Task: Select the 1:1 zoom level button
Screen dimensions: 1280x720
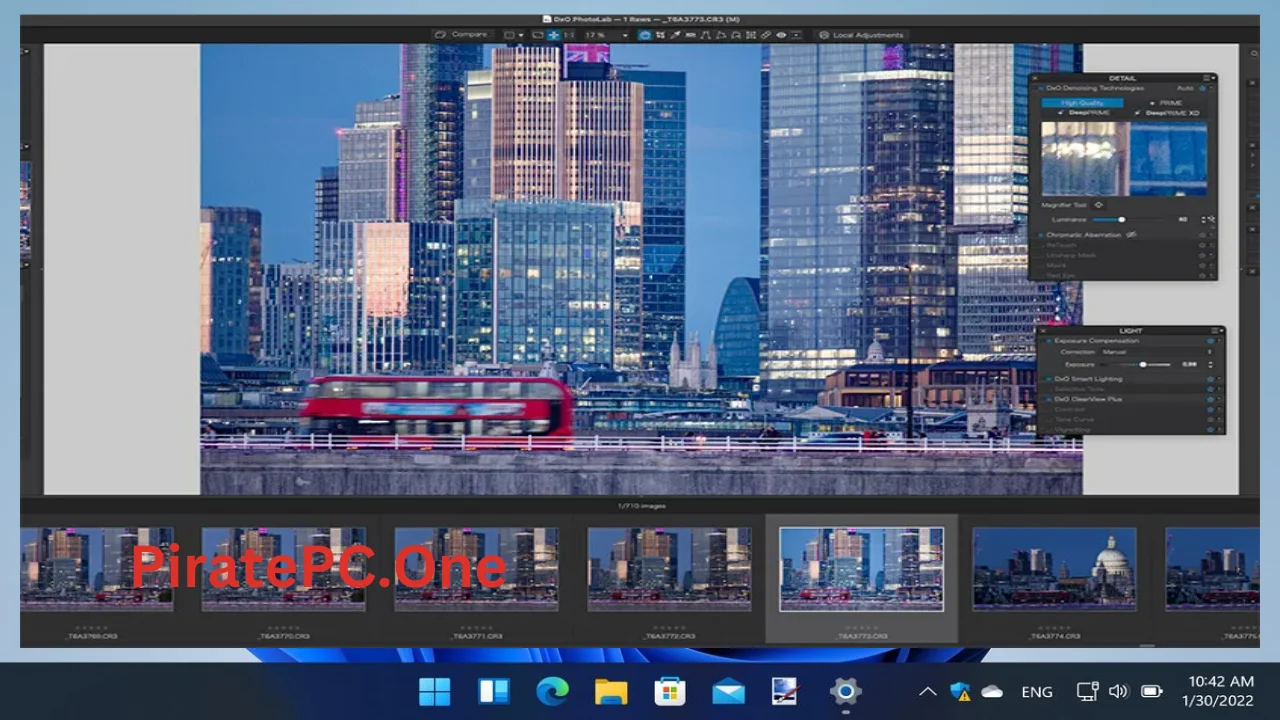Action: click(569, 35)
